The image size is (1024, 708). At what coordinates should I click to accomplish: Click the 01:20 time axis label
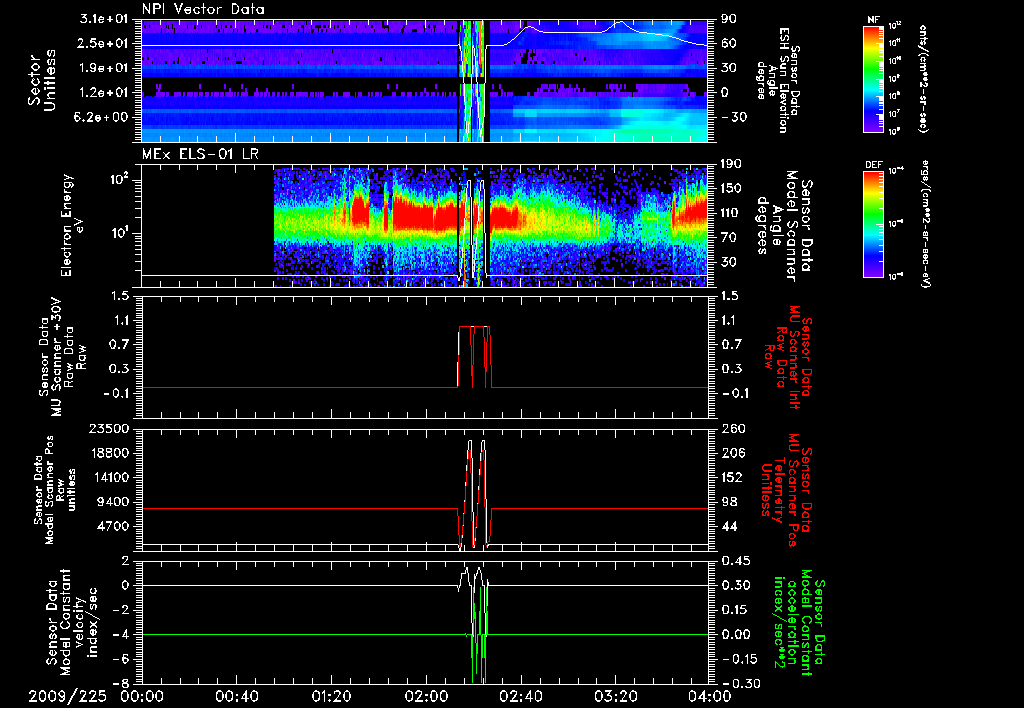331,696
